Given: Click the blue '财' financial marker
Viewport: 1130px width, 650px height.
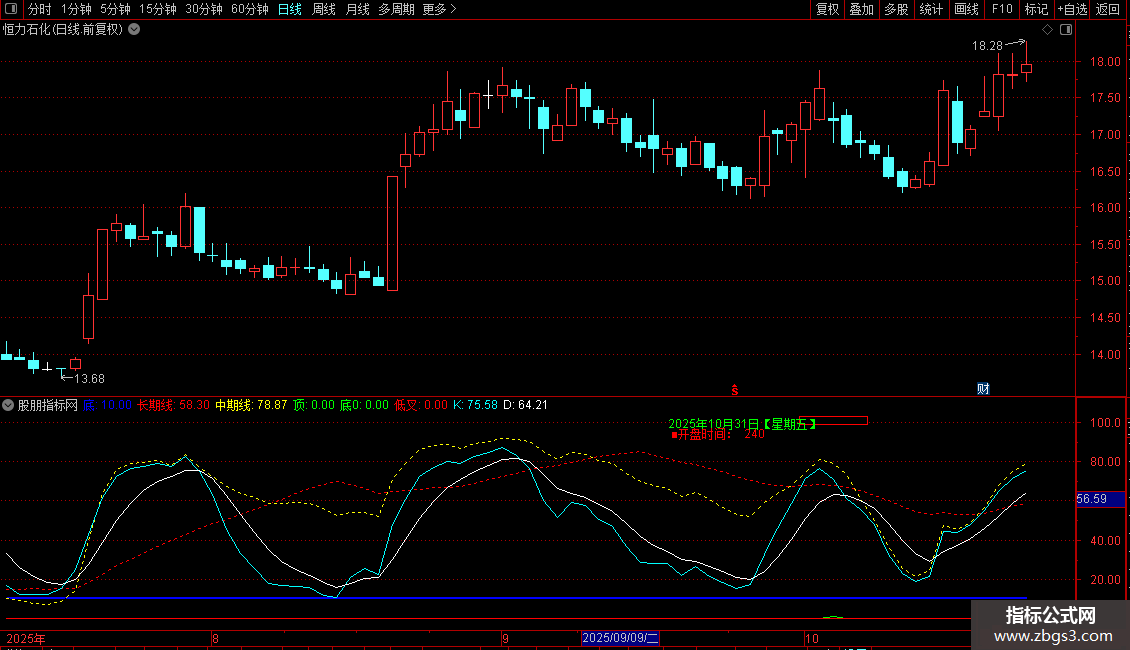Looking at the screenshot, I should [x=983, y=389].
